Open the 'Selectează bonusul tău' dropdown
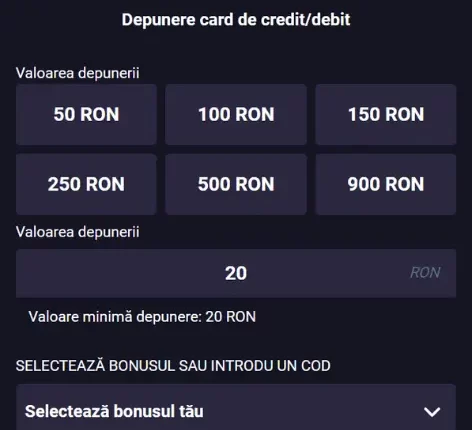 click(236, 407)
